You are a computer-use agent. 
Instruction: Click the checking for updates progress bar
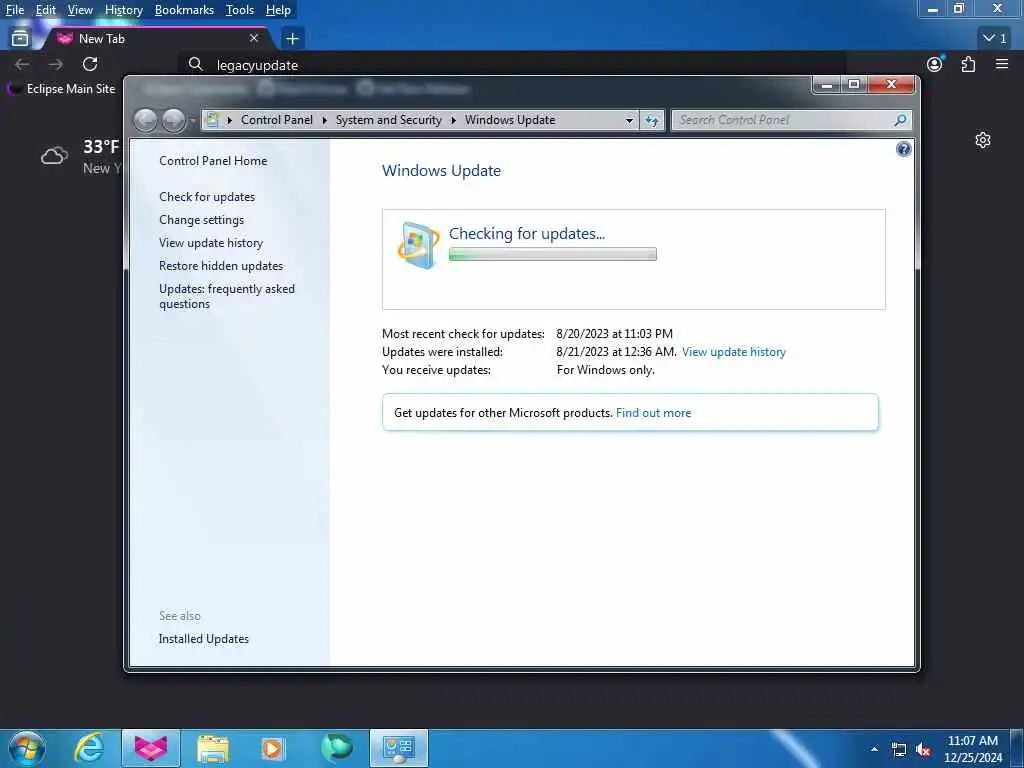(552, 254)
